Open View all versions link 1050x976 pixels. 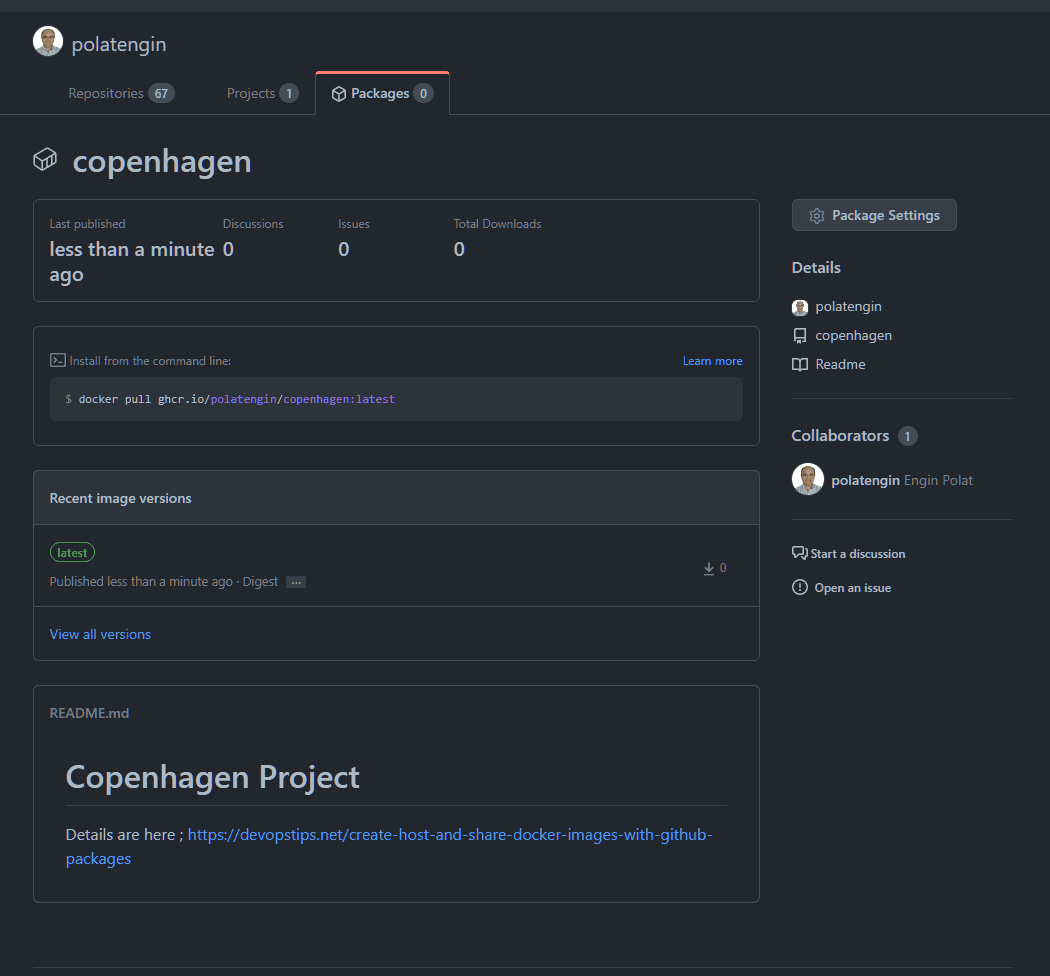click(x=100, y=634)
